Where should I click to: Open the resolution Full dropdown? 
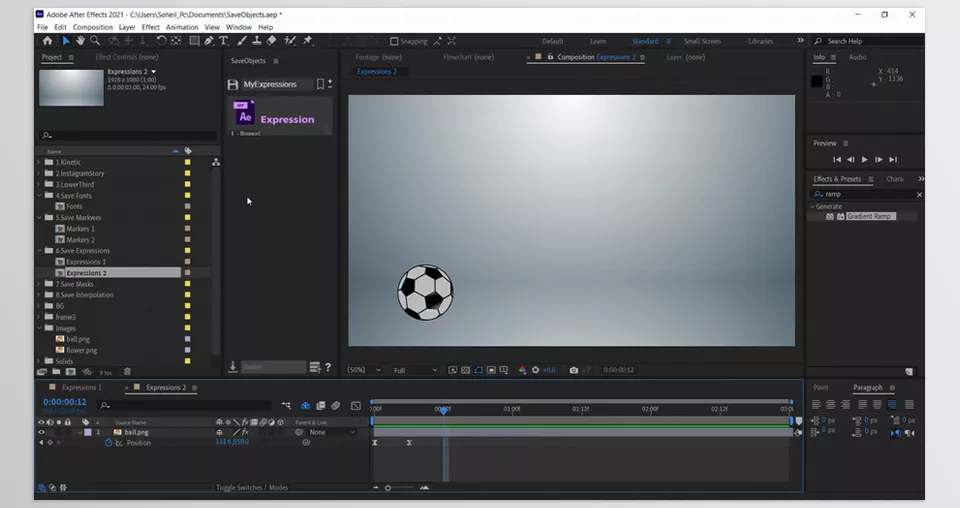tap(416, 370)
